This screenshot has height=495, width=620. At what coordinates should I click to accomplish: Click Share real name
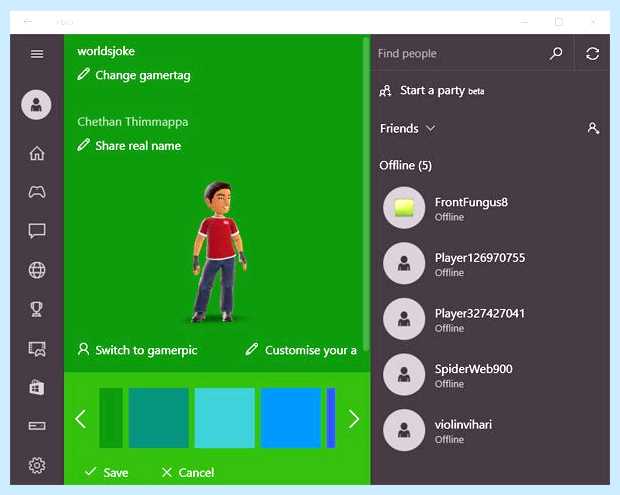coord(138,146)
